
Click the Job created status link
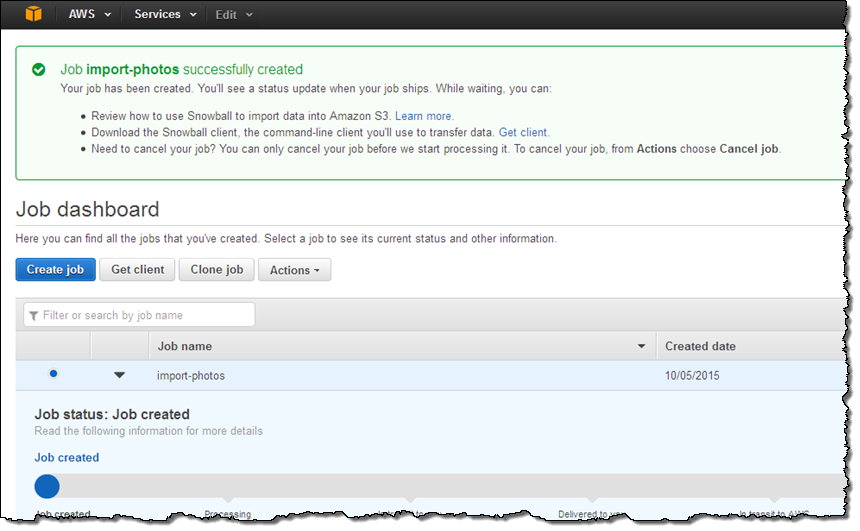pos(67,458)
